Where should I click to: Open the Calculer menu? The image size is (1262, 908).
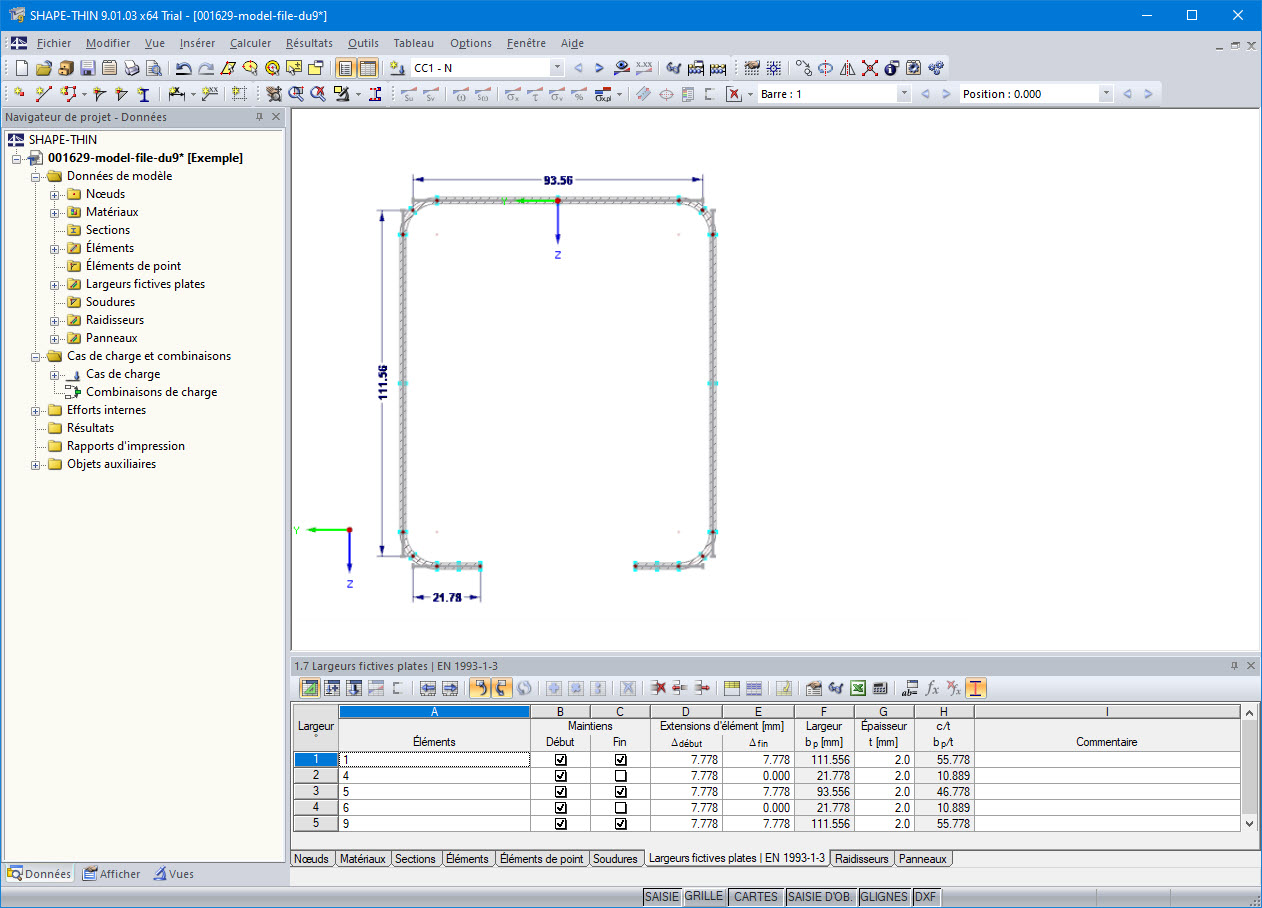250,43
